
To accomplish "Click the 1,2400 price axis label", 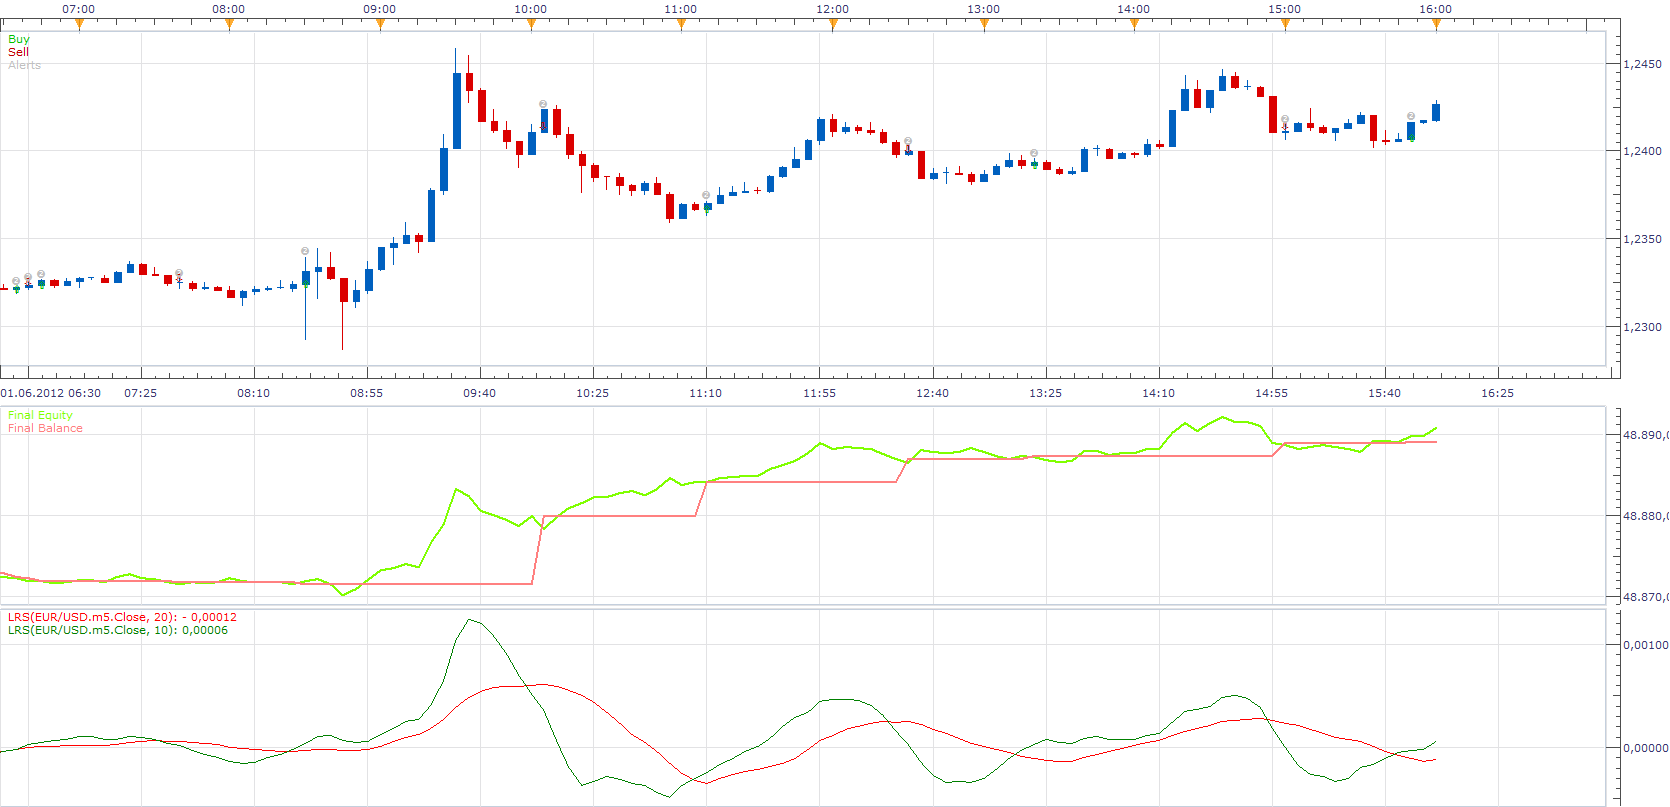I will click(1642, 151).
